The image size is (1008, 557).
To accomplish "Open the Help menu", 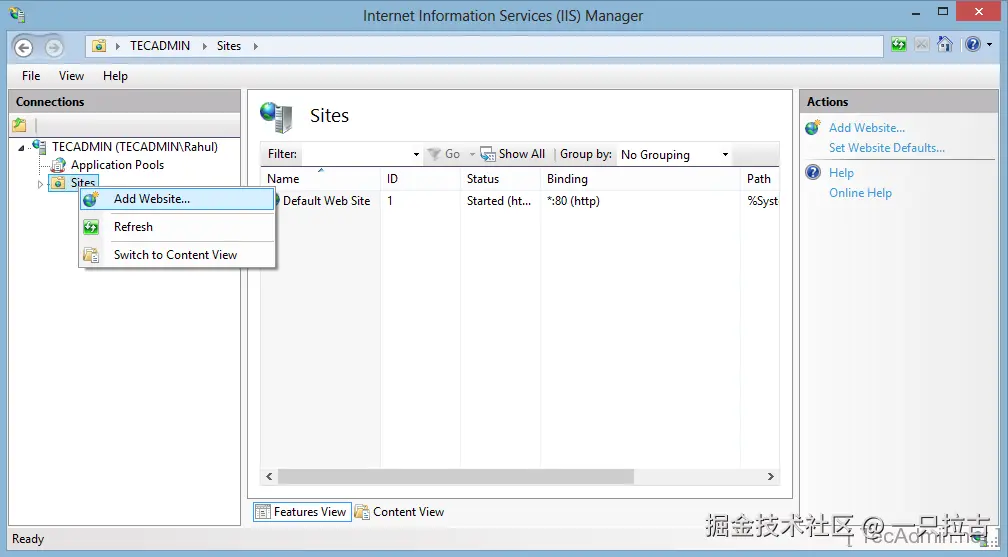I will tap(115, 76).
